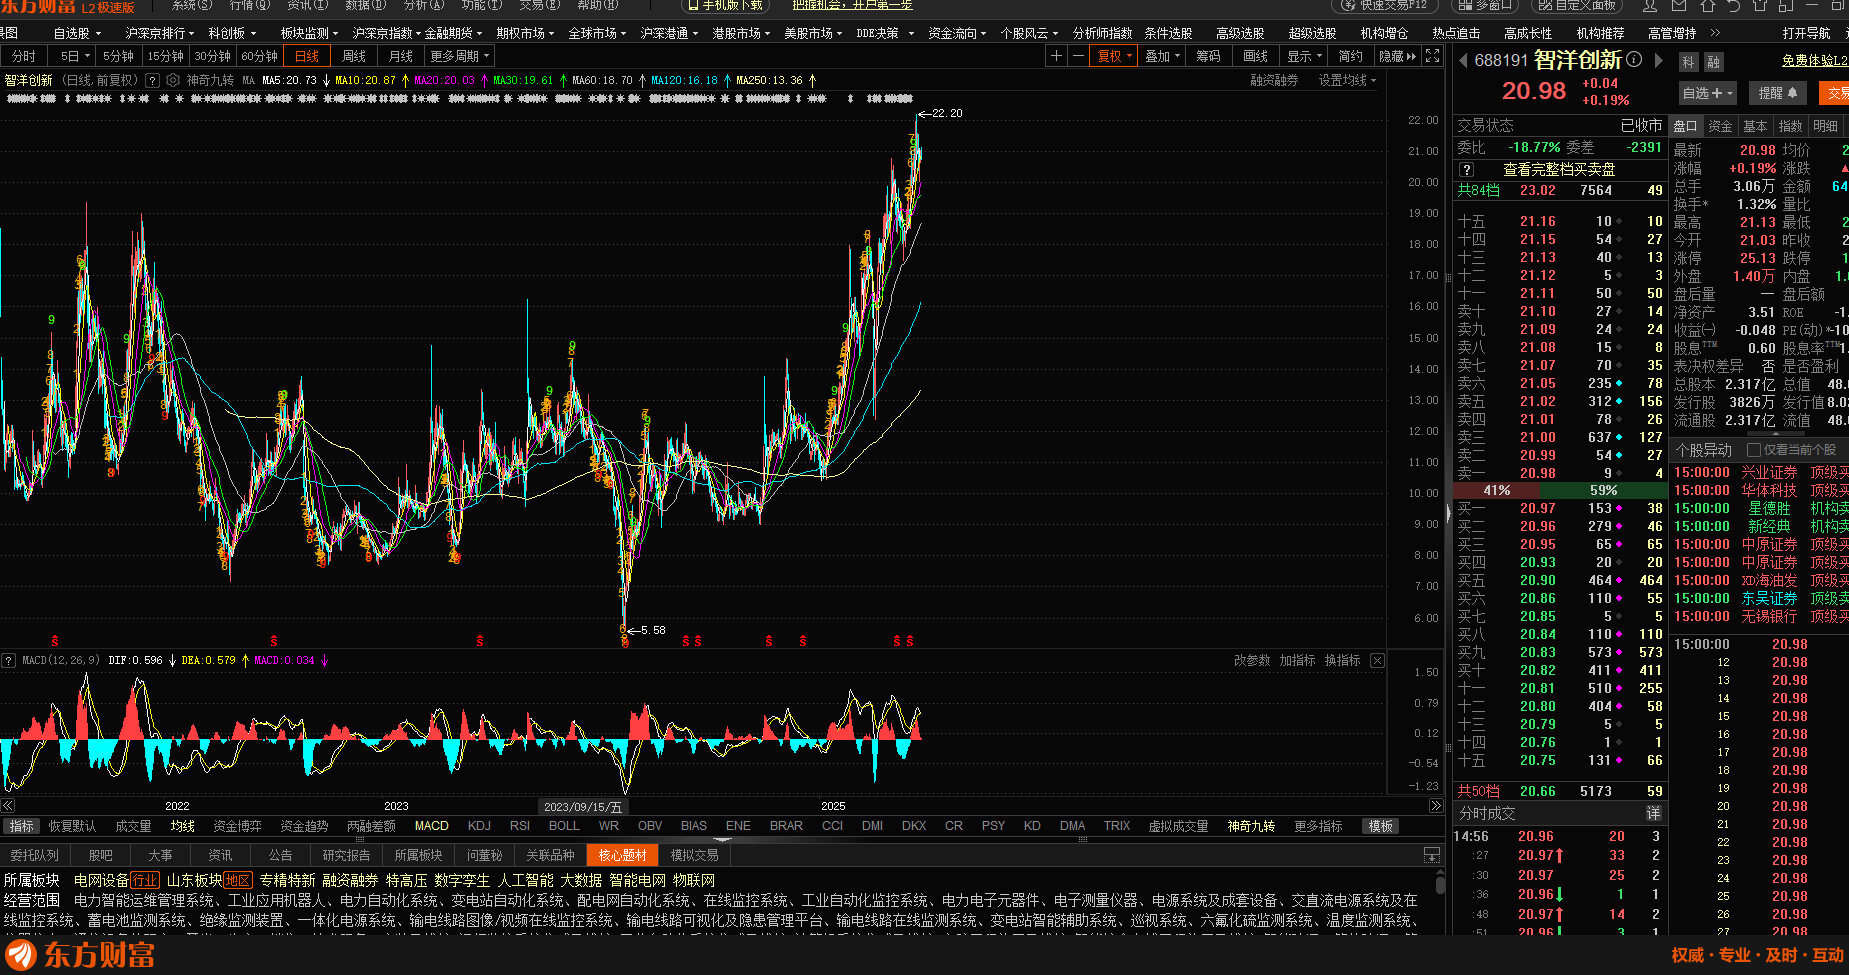The image size is (1849, 975).
Task: Switch to 30分钟 period
Action: point(212,56)
